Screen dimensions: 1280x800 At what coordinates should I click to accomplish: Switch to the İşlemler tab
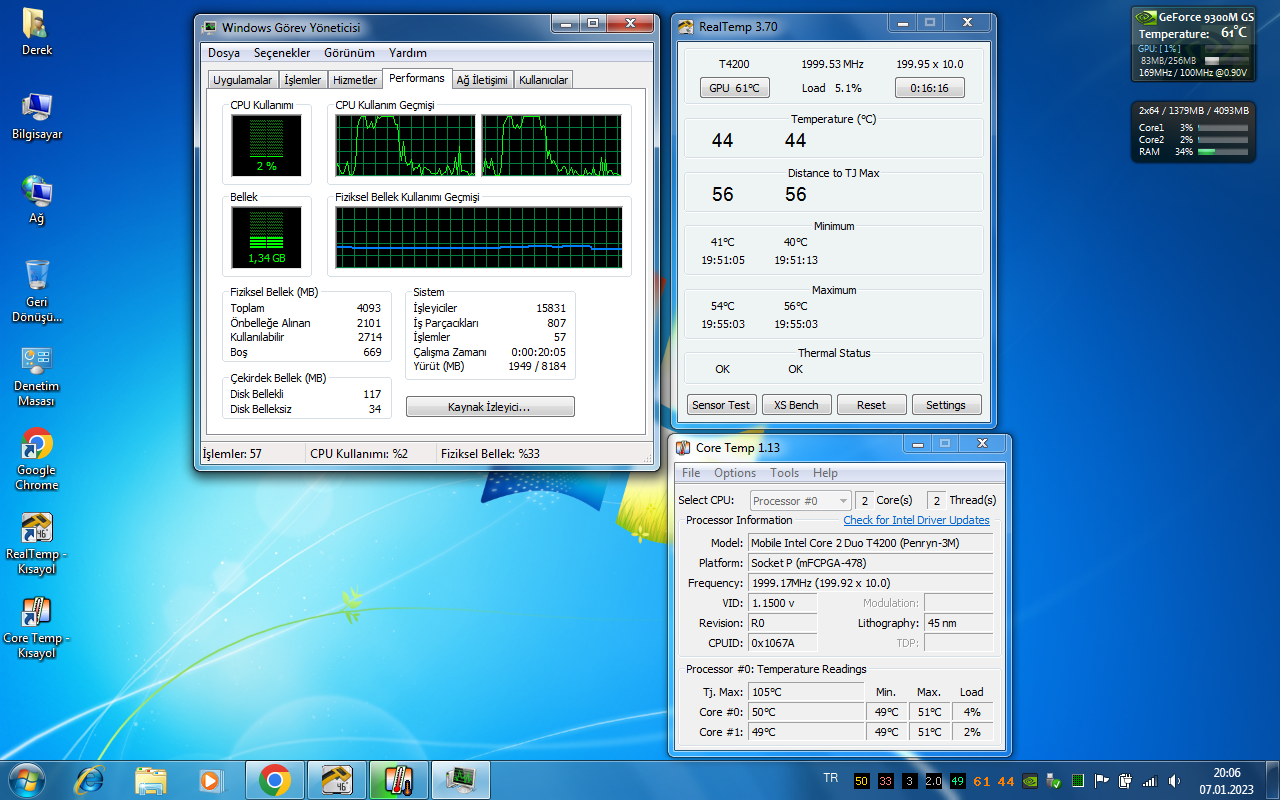303,80
